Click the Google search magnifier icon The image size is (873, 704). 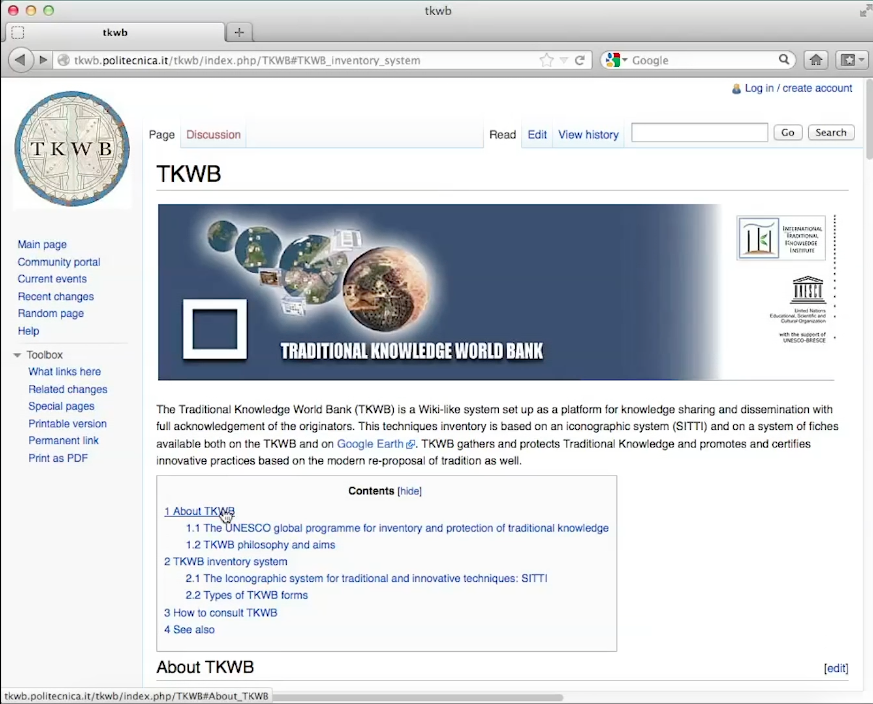pos(785,60)
